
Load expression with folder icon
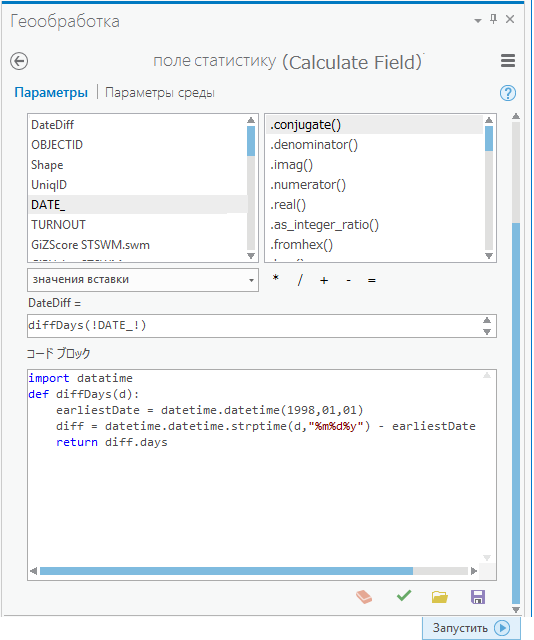pos(440,597)
